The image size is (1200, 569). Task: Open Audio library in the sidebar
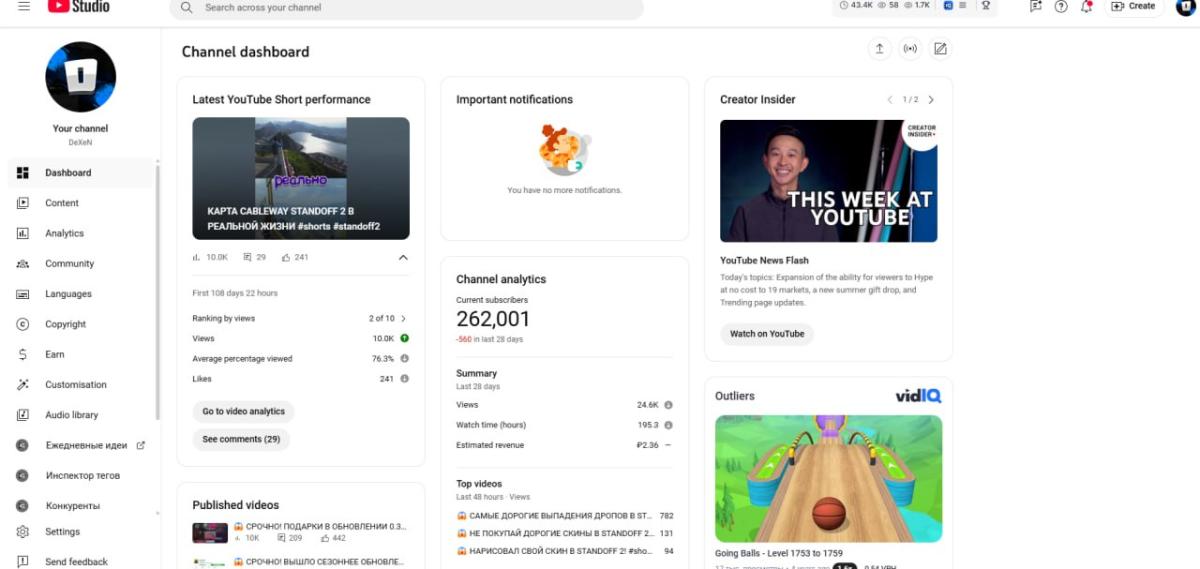point(81,415)
